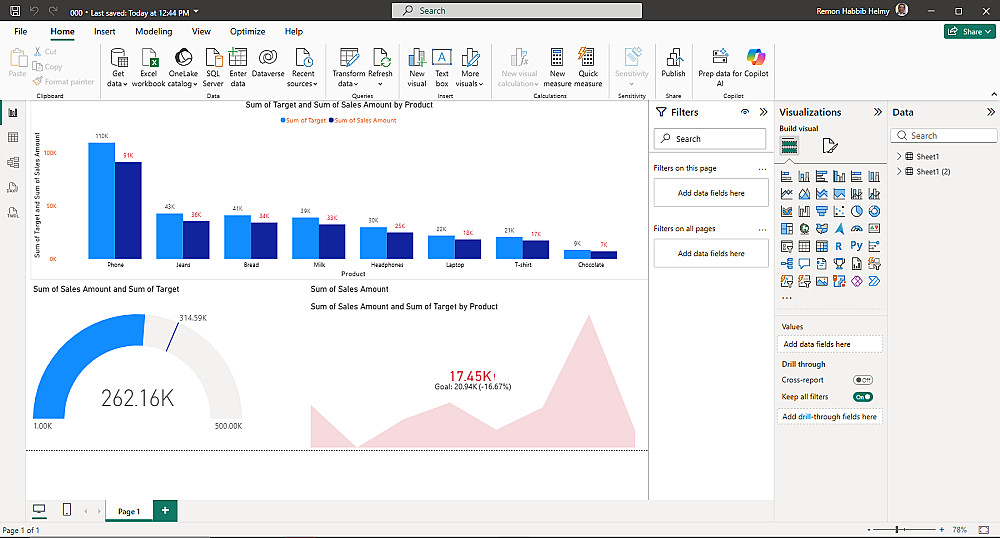Viewport: 1000px width, 538px height.
Task: Collapse the Data pane
Action: tap(990, 112)
